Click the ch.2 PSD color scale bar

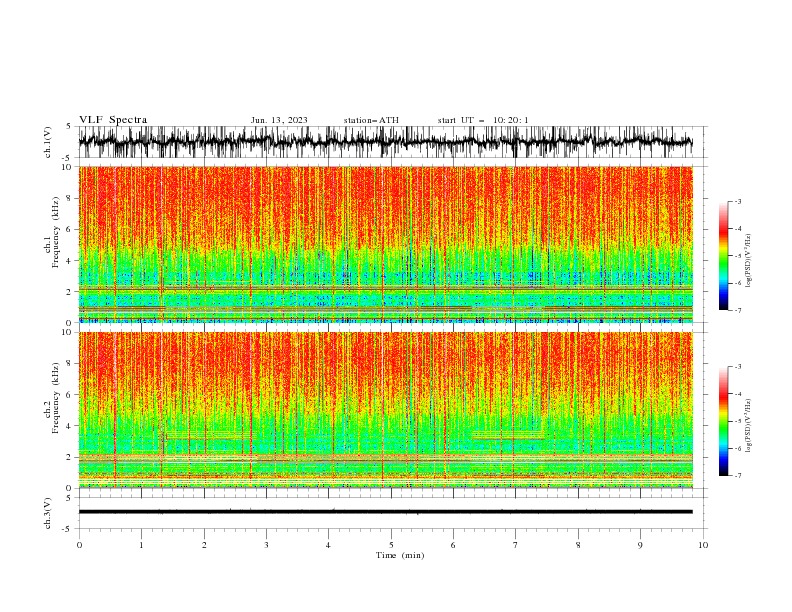pyautogui.click(x=723, y=421)
